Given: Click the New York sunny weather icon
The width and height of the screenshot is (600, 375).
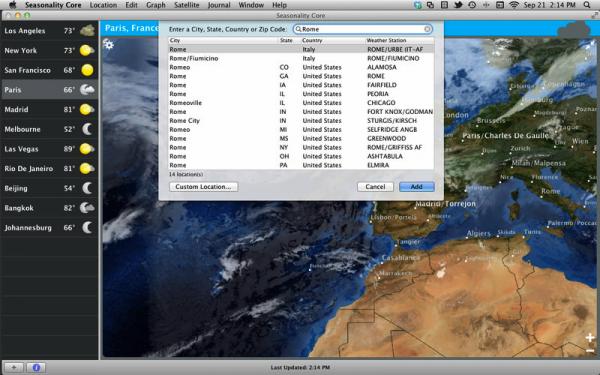Looking at the screenshot, I should (x=87, y=50).
